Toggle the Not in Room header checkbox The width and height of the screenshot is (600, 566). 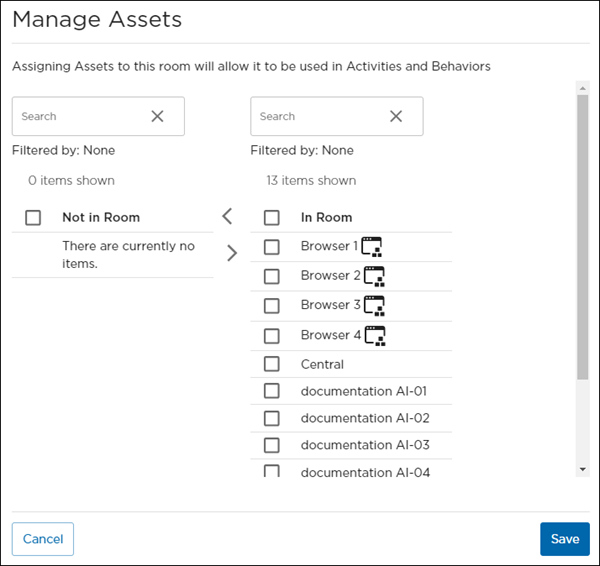pos(33,217)
